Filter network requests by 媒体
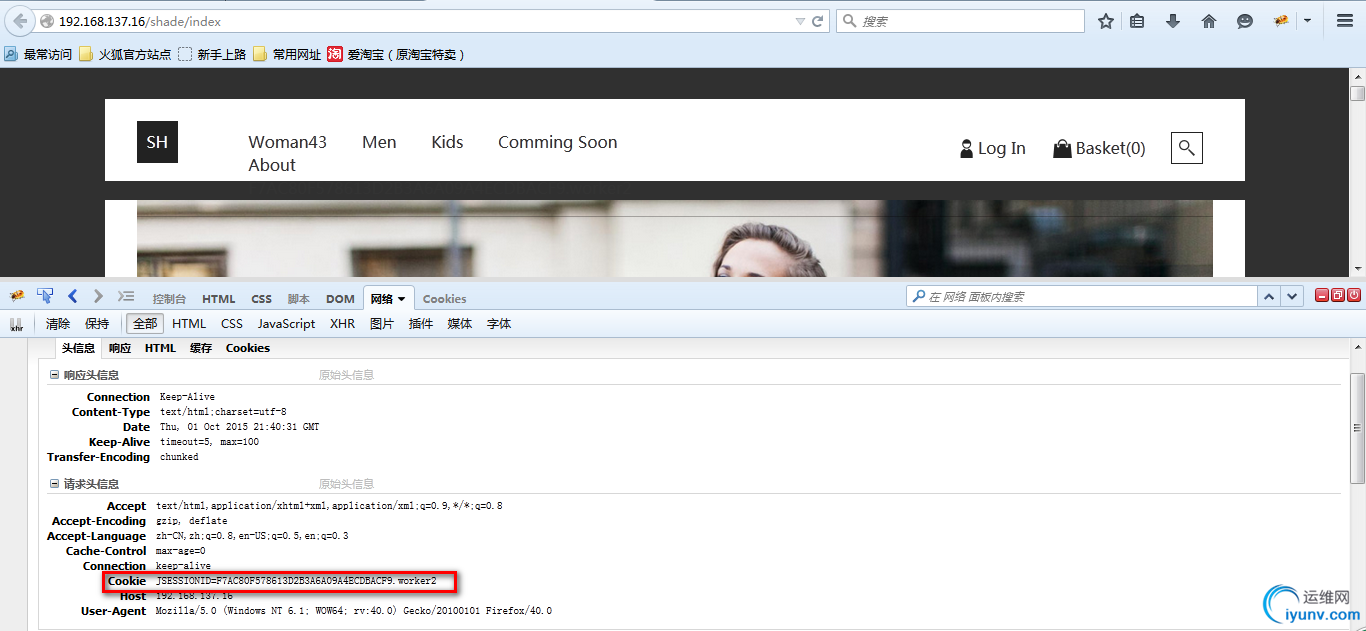This screenshot has width=1366, height=631. tap(460, 324)
